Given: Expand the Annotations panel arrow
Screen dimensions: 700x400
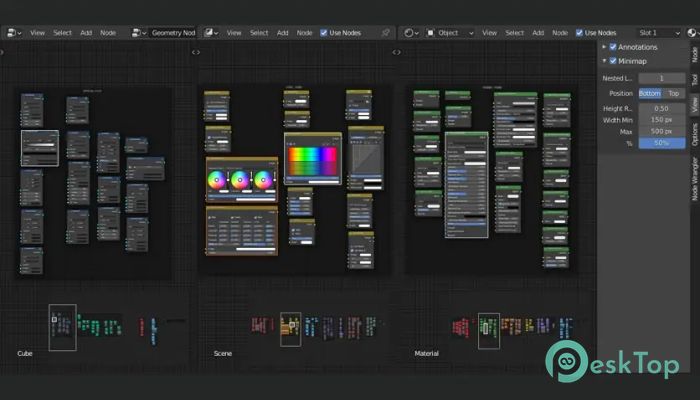Looking at the screenshot, I should pyautogui.click(x=604, y=47).
